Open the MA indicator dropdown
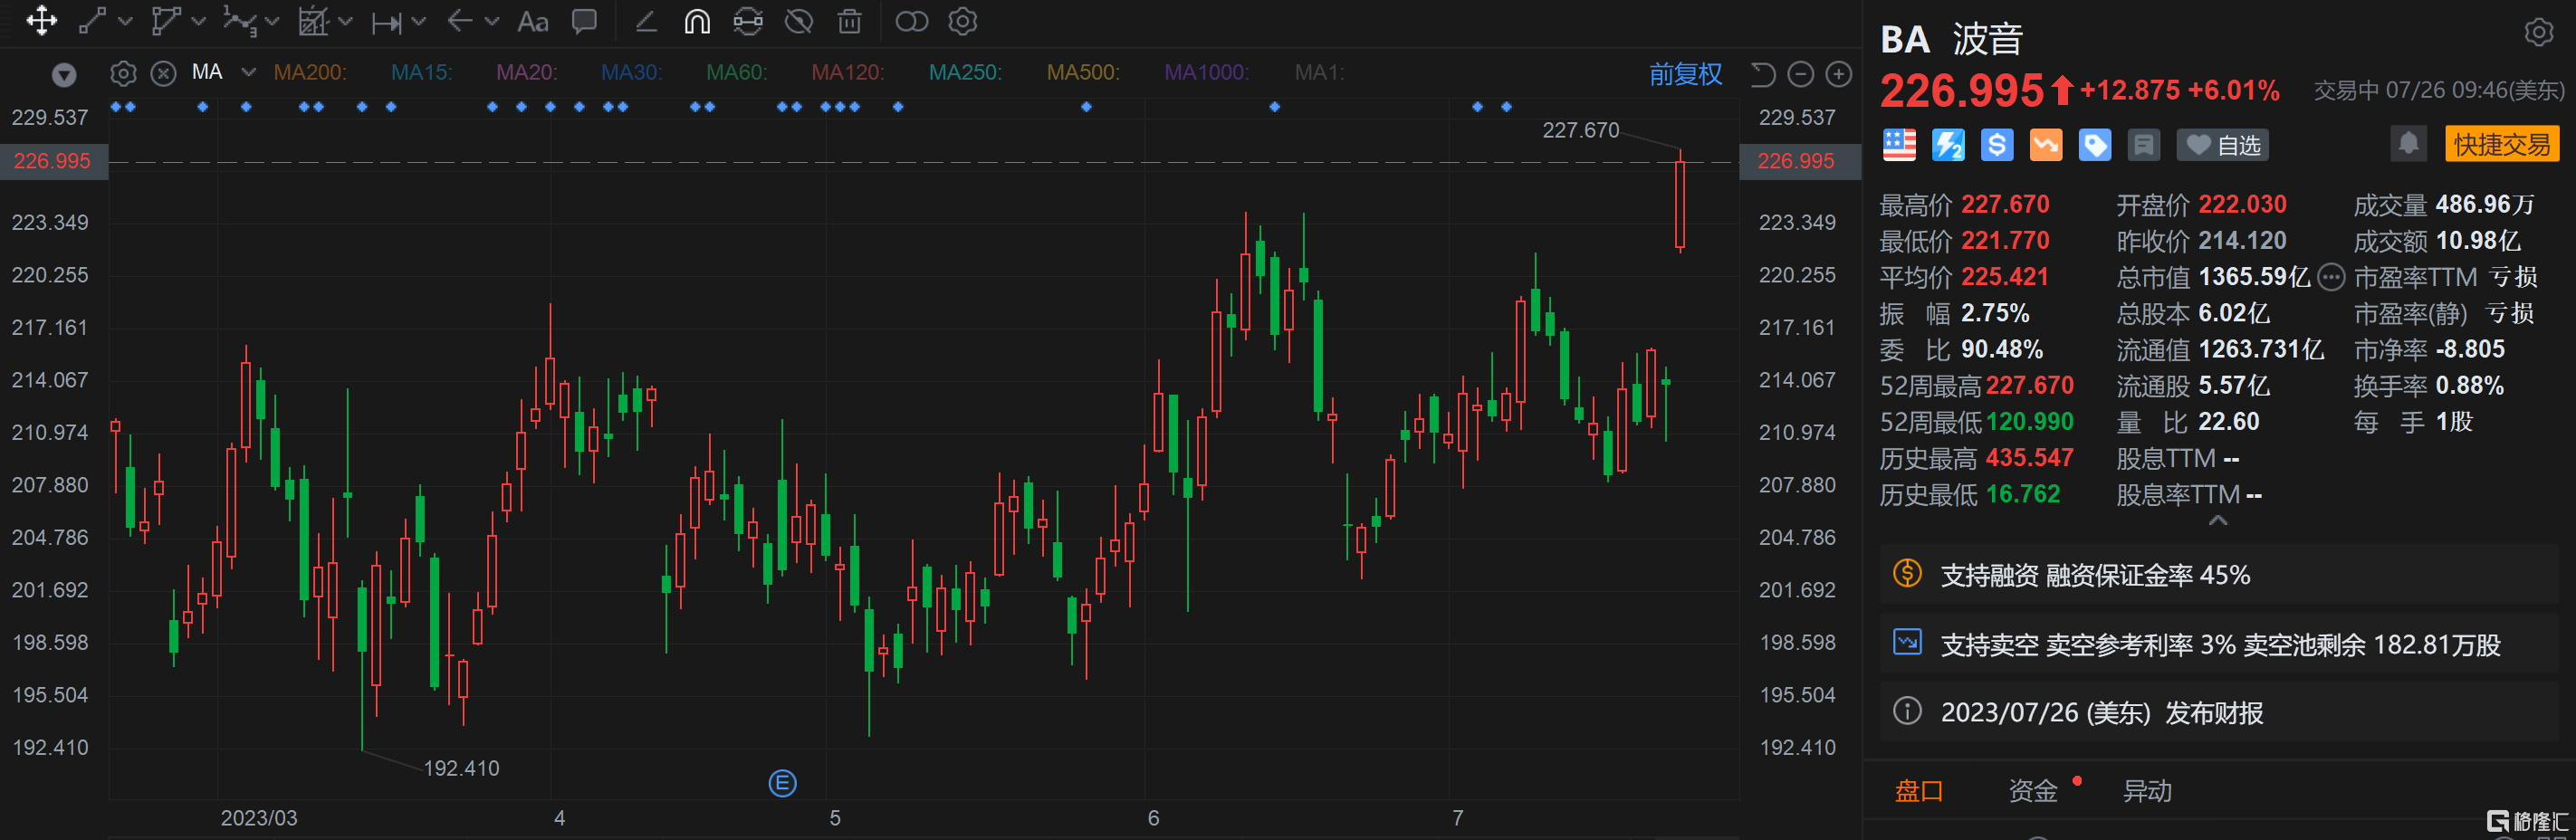Image resolution: width=2576 pixels, height=840 pixels. pyautogui.click(x=248, y=72)
